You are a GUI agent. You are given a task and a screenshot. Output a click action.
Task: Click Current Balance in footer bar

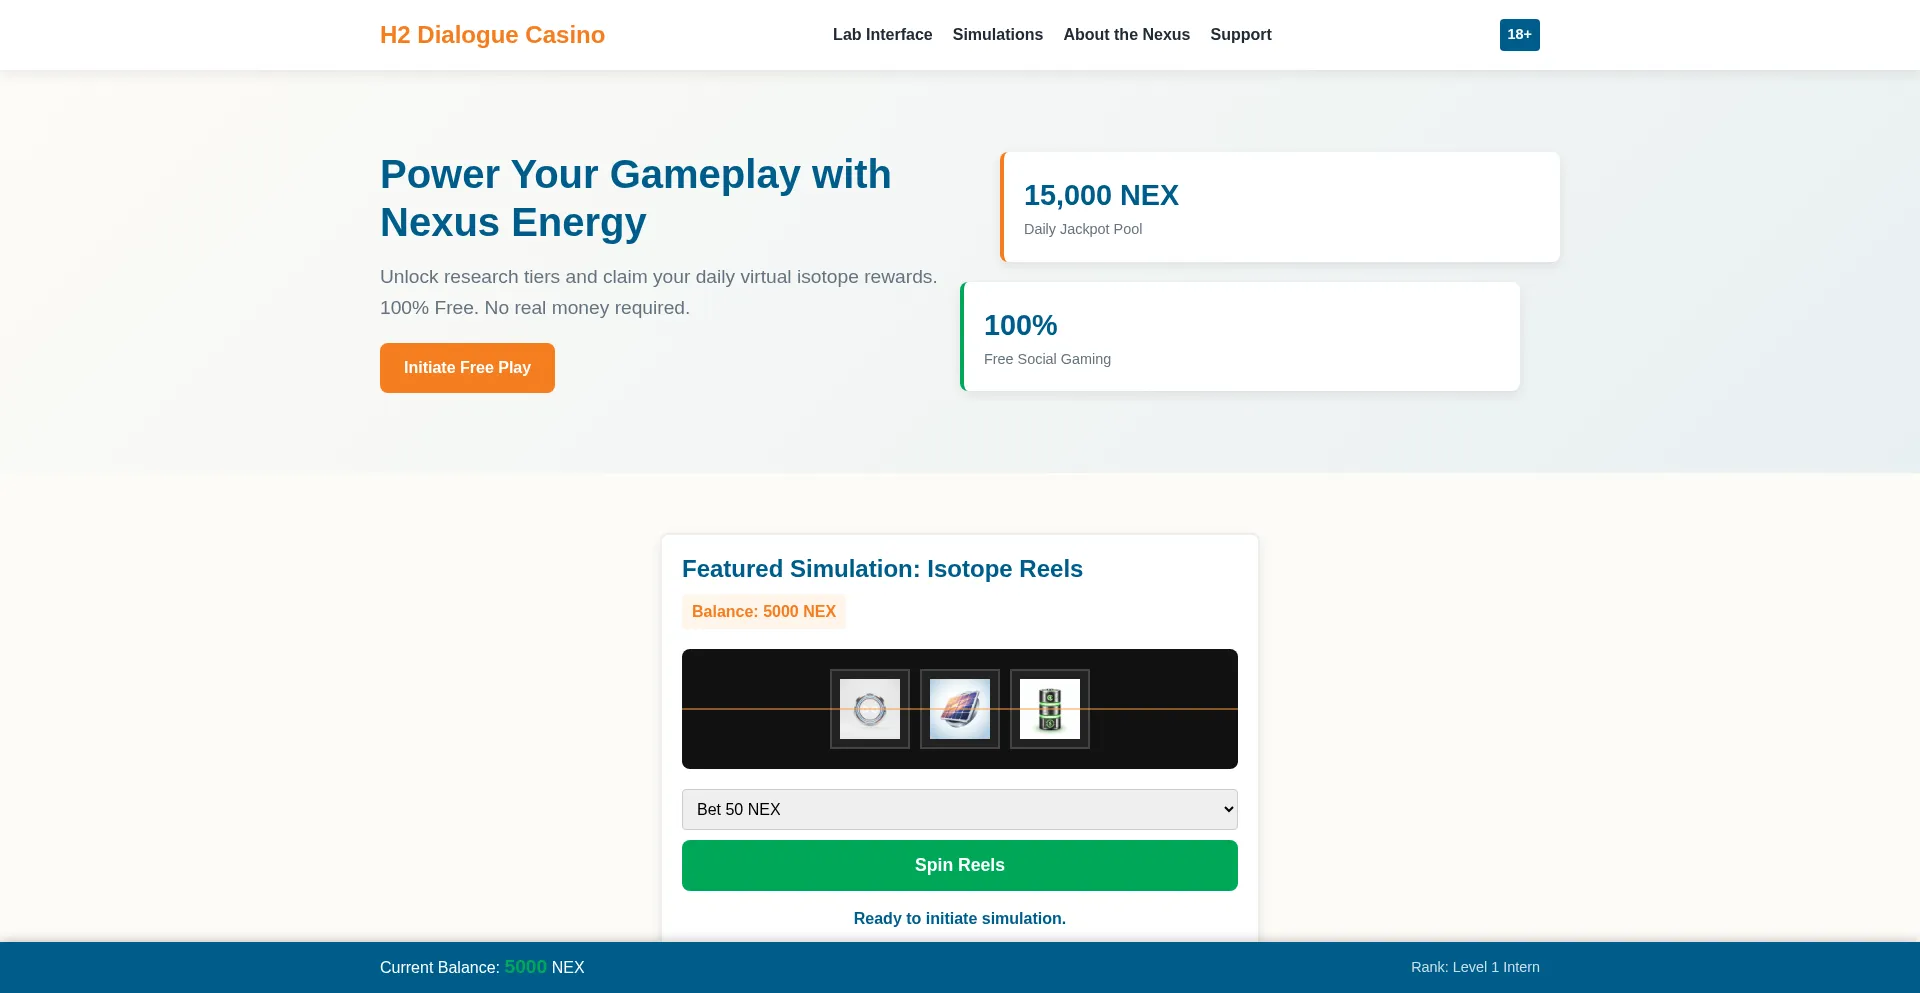[x=482, y=967]
